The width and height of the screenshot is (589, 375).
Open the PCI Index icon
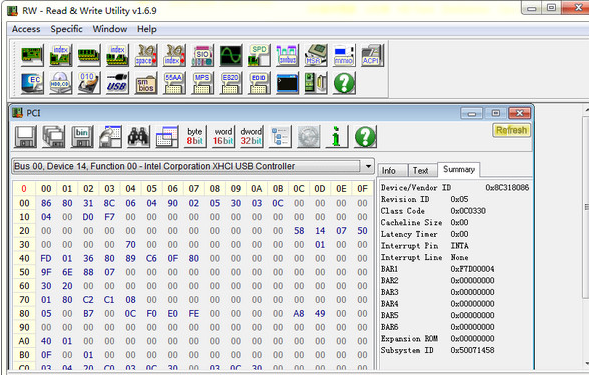pyautogui.click(x=60, y=55)
